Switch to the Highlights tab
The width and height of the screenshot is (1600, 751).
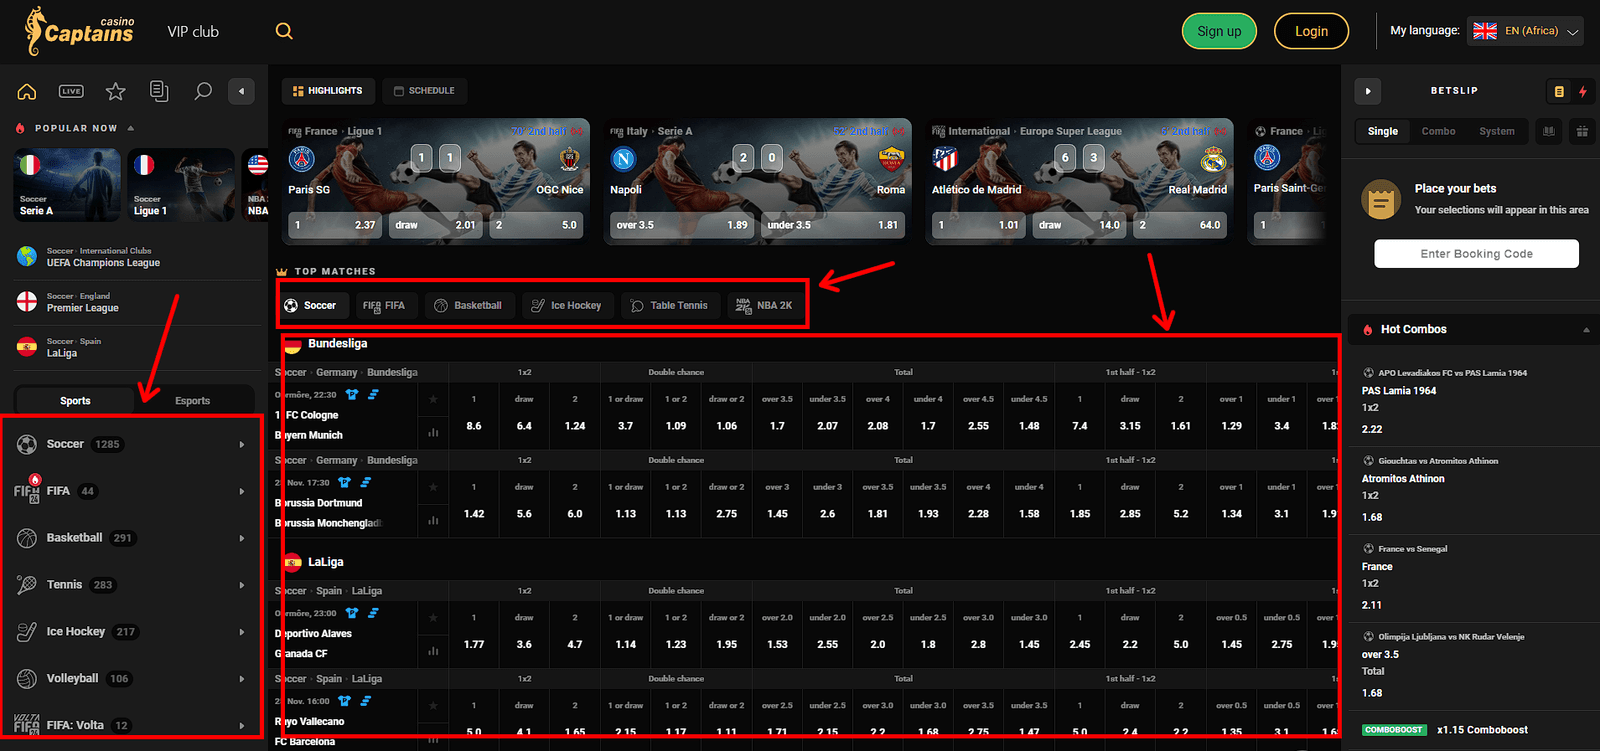(x=328, y=91)
